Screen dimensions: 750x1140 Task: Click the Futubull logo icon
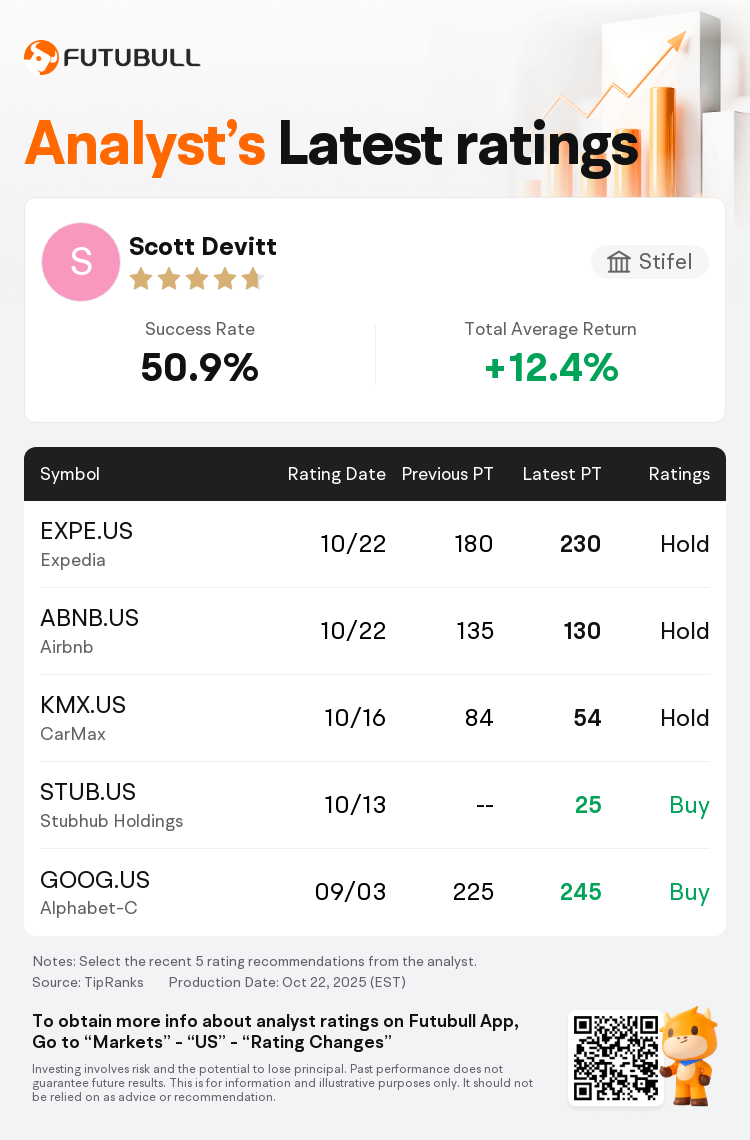tap(41, 57)
